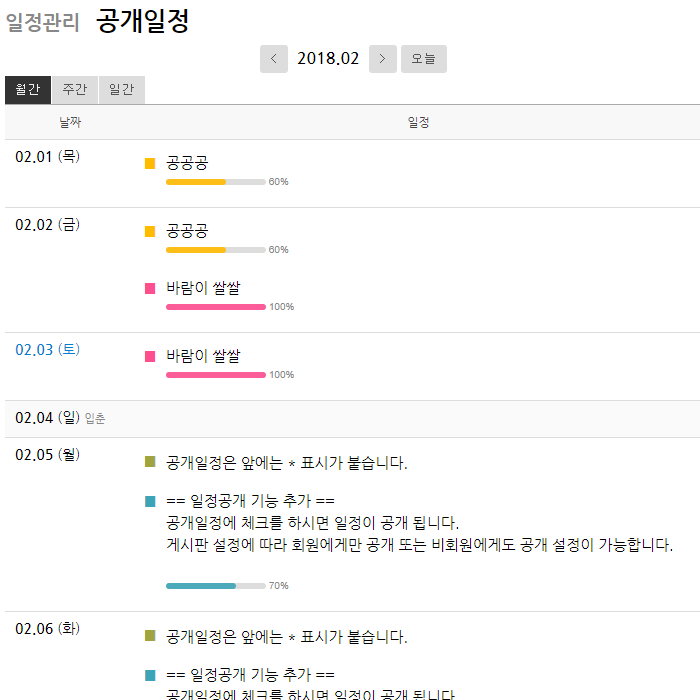
Task: Go to previous month with left chevron
Action: point(273,59)
